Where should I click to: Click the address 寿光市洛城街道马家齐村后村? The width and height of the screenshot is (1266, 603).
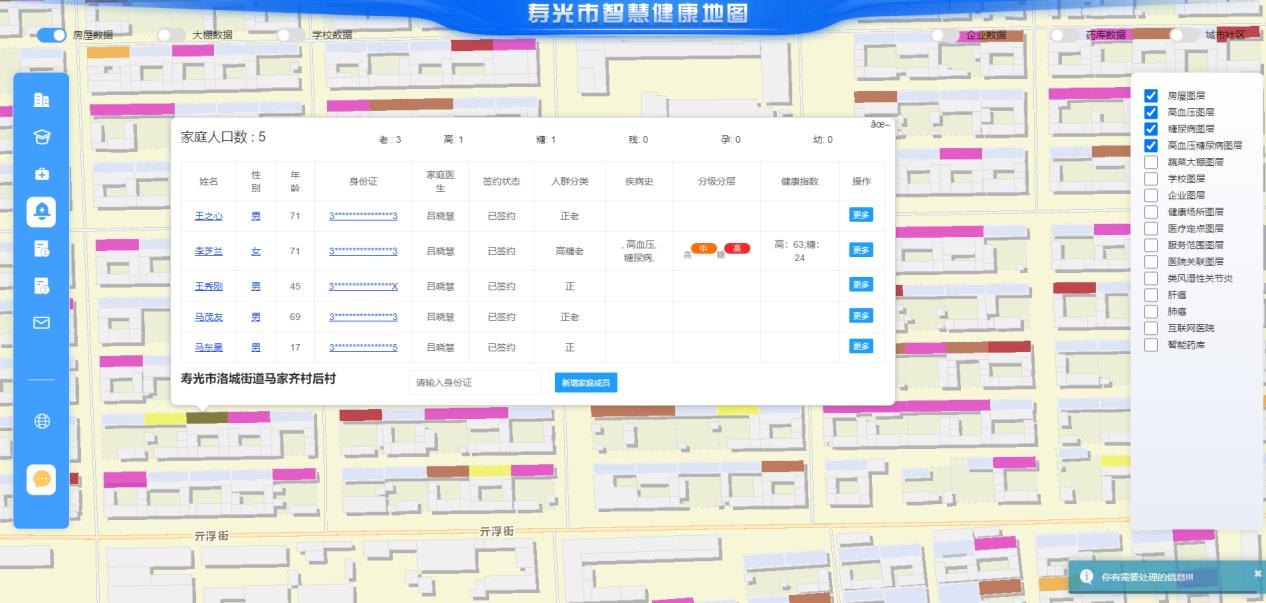point(258,380)
